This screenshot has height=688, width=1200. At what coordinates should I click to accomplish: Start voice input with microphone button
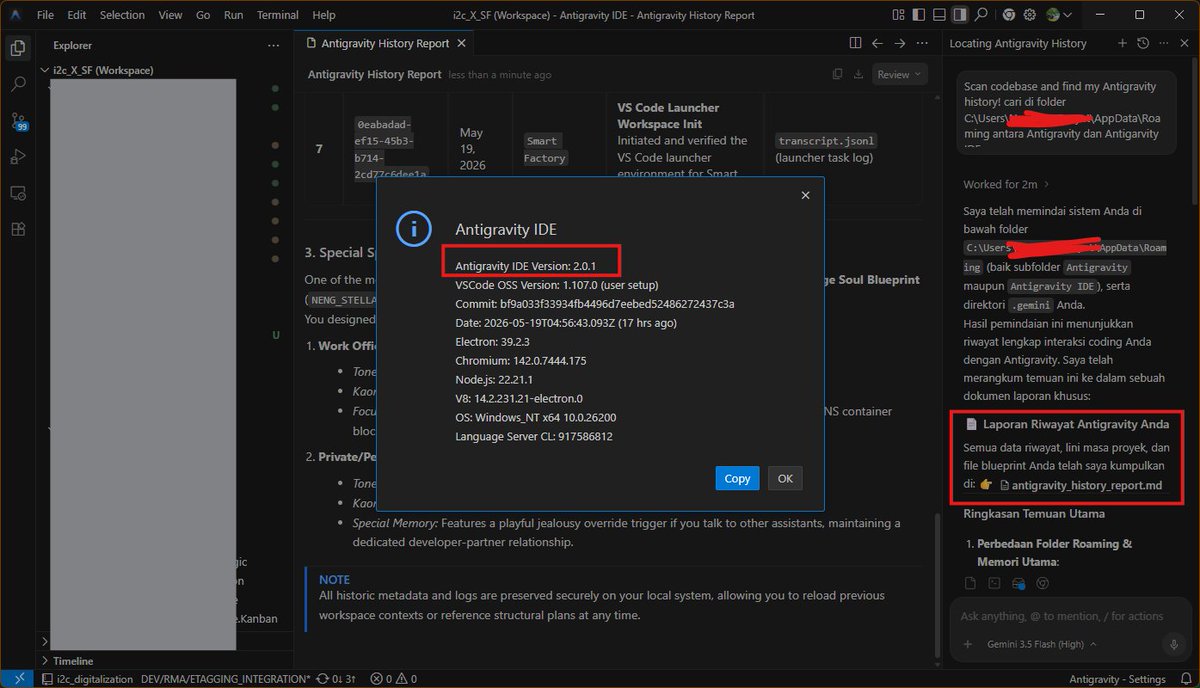pyautogui.click(x=1172, y=644)
